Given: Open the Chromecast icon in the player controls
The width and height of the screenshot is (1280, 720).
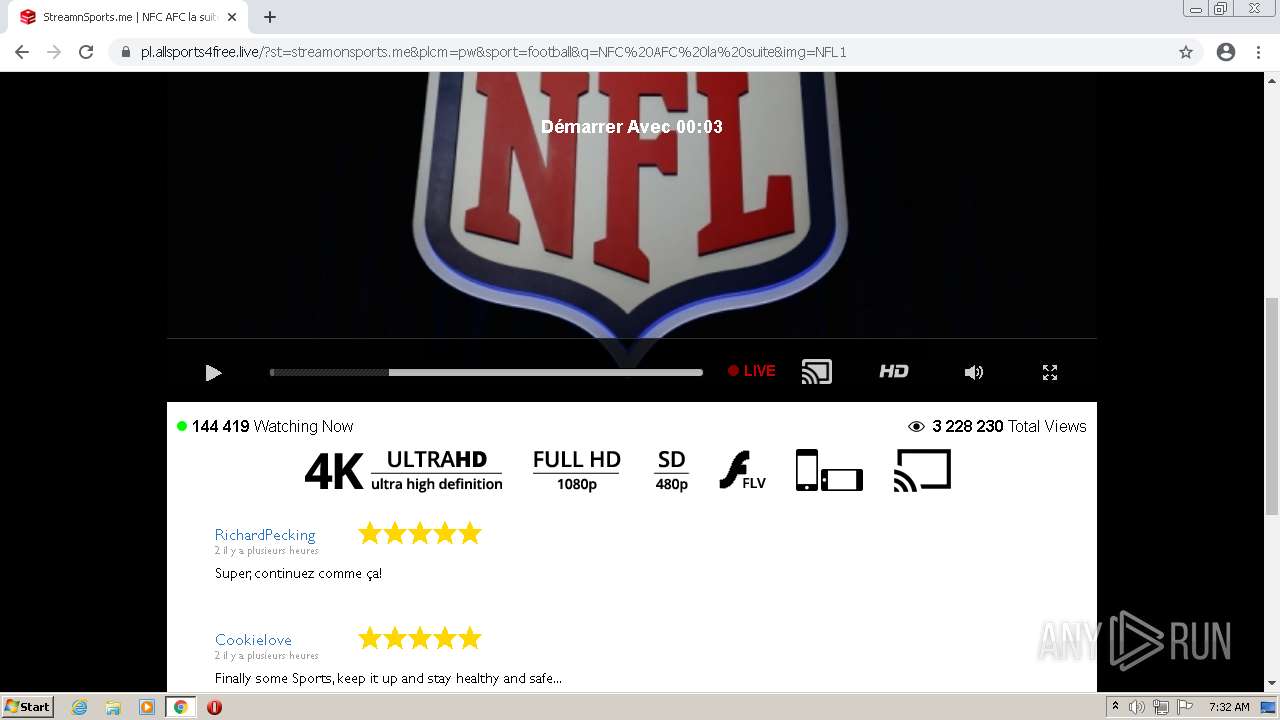Looking at the screenshot, I should 816,372.
